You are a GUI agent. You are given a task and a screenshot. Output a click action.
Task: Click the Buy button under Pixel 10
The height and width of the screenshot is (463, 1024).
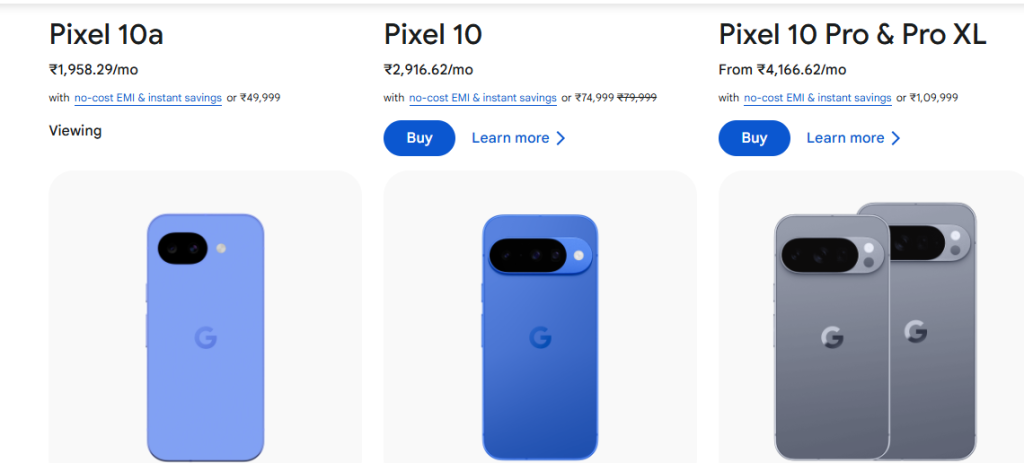tap(419, 138)
